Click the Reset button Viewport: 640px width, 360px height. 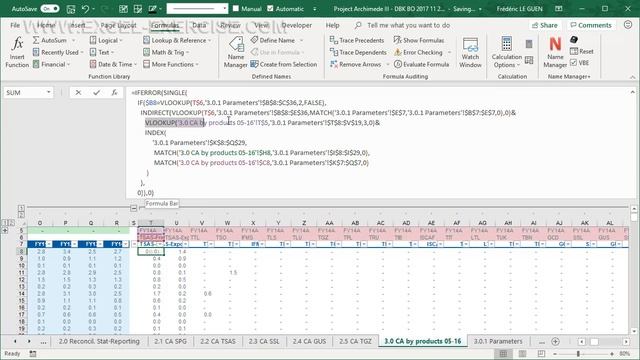click(x=582, y=51)
